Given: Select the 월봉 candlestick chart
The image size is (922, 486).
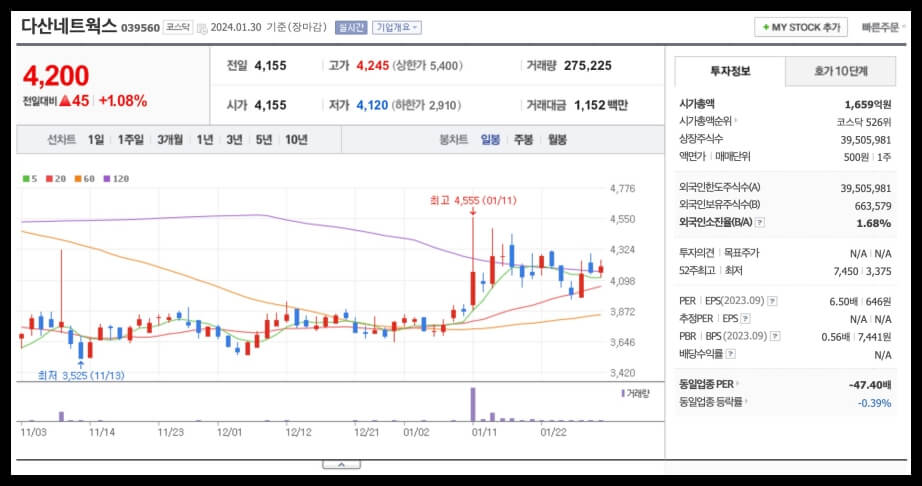Looking at the screenshot, I should tap(557, 140).
